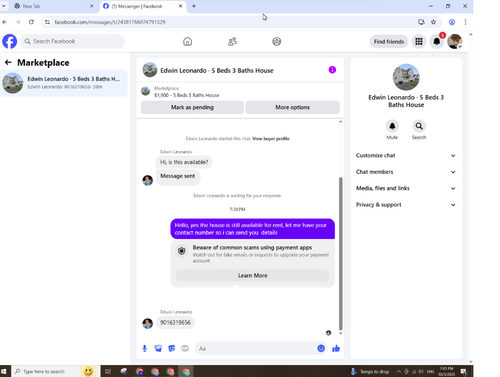Open the notifications bell in header
The image size is (500, 377).
click(437, 41)
